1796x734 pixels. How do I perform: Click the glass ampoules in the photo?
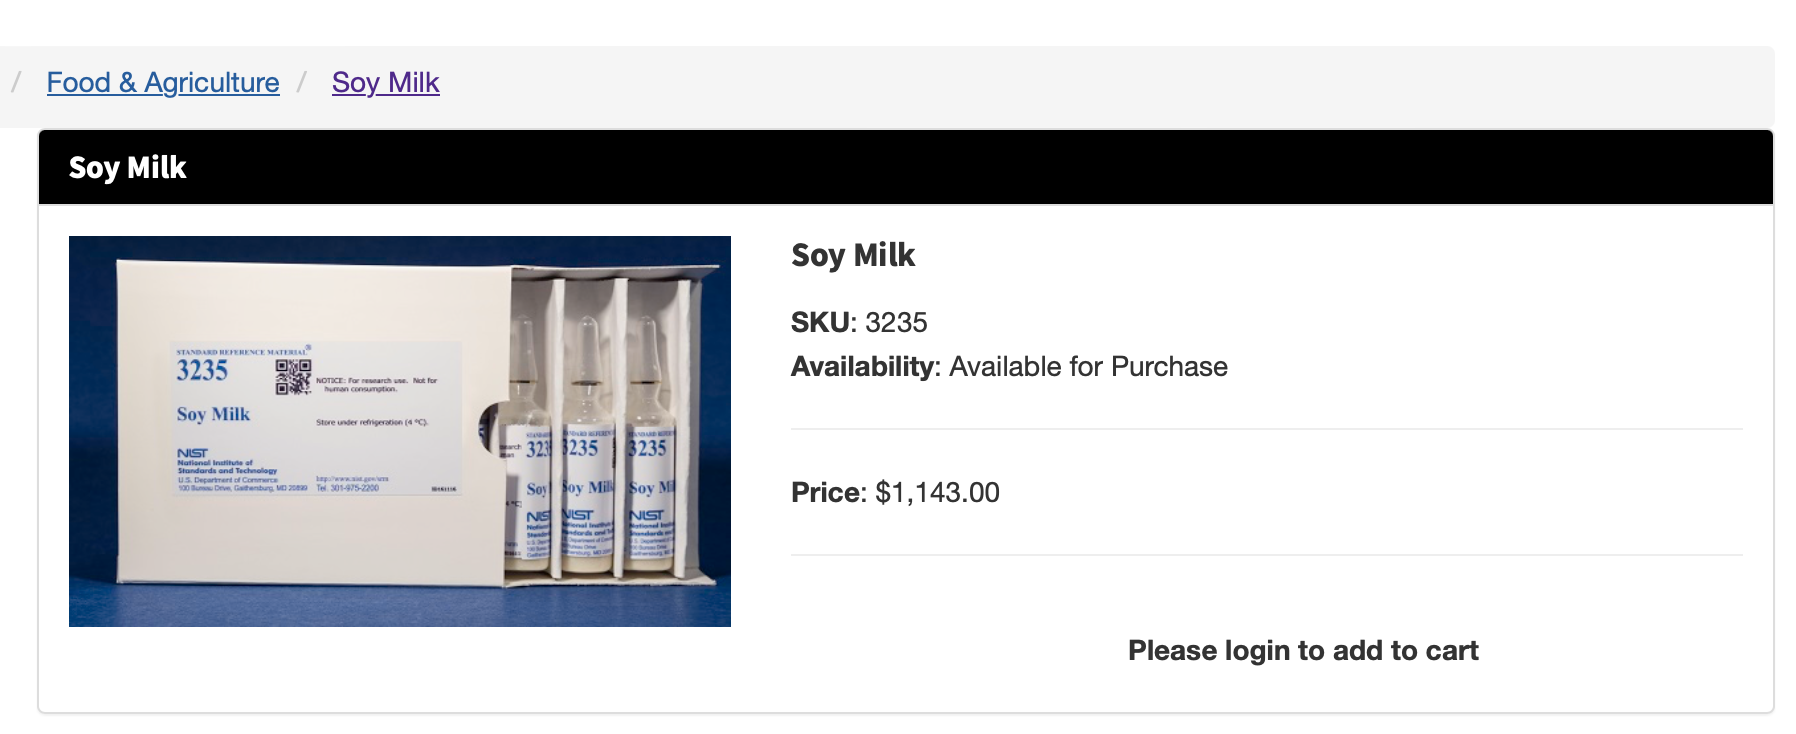coord(590,445)
